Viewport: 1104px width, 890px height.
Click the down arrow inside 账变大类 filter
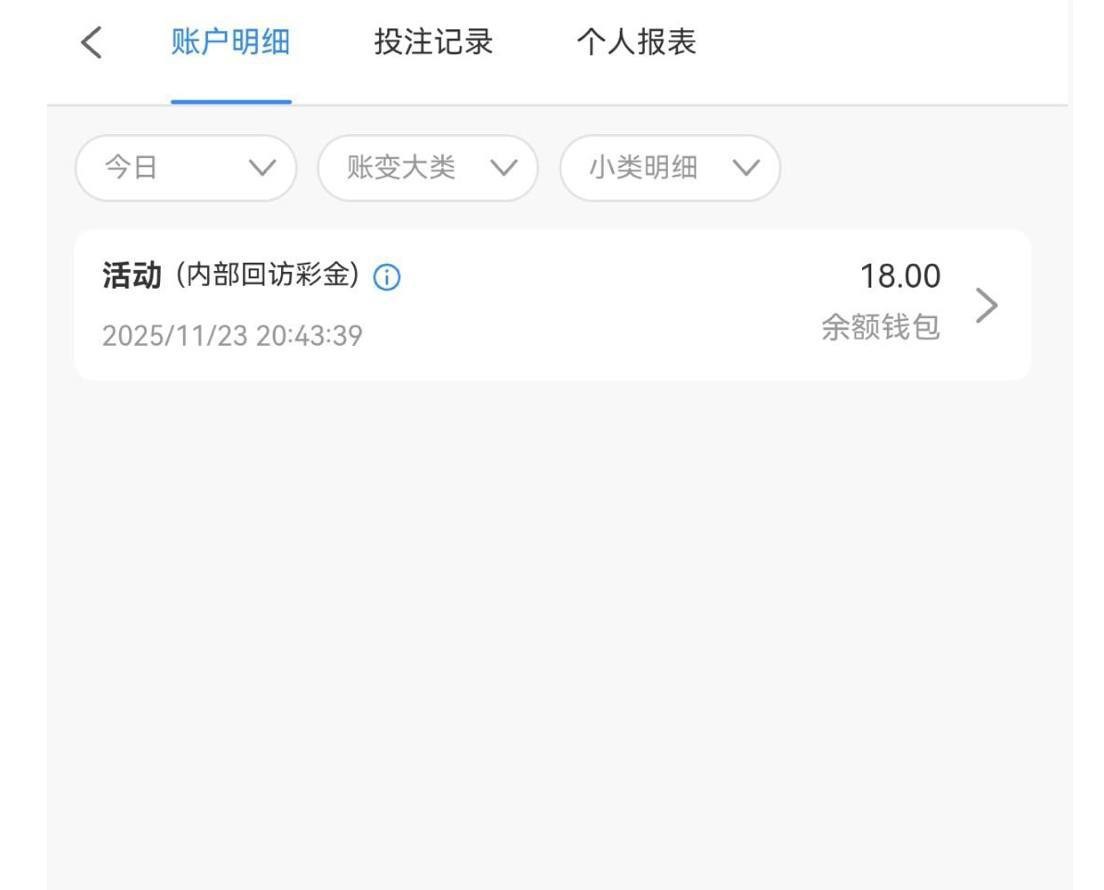click(x=504, y=168)
